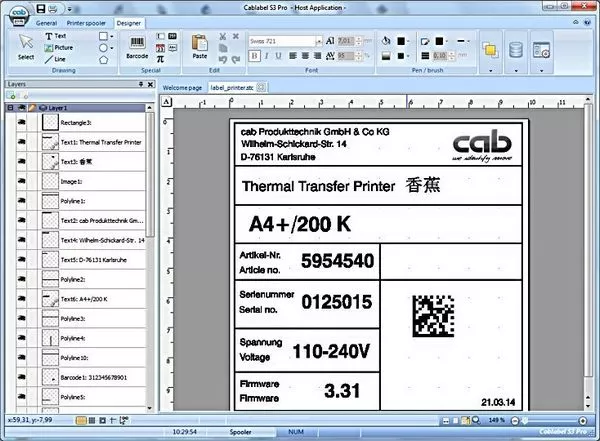Toggle visibility of Polyline1 item
The image size is (600, 441).
[22, 201]
